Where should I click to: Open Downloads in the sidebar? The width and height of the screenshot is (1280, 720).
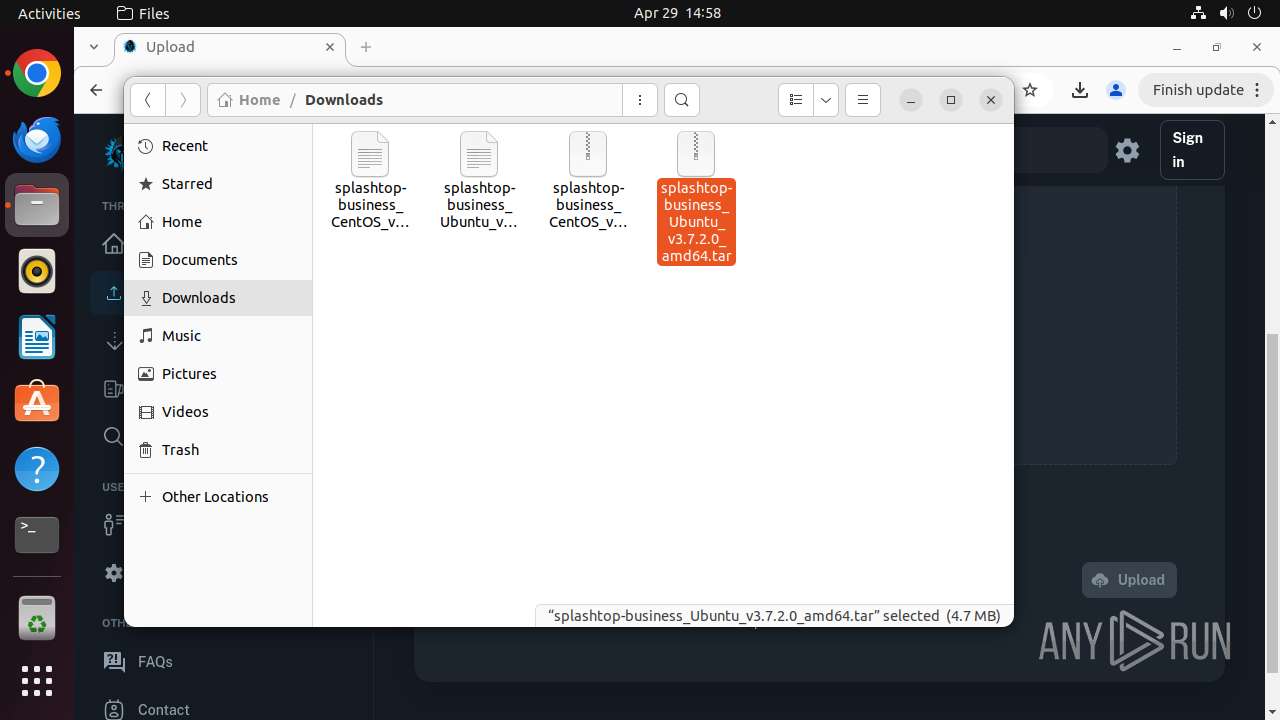click(218, 298)
